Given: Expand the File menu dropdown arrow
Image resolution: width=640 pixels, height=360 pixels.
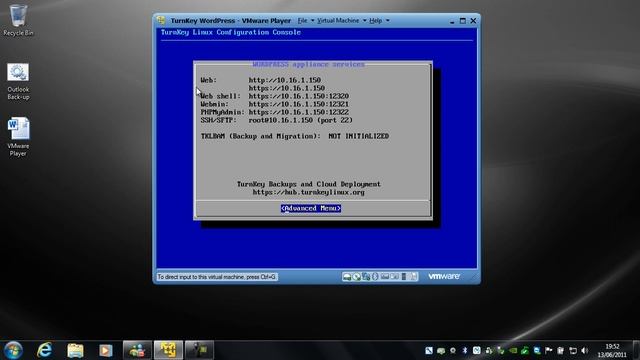Looking at the screenshot, I should pos(313,20).
